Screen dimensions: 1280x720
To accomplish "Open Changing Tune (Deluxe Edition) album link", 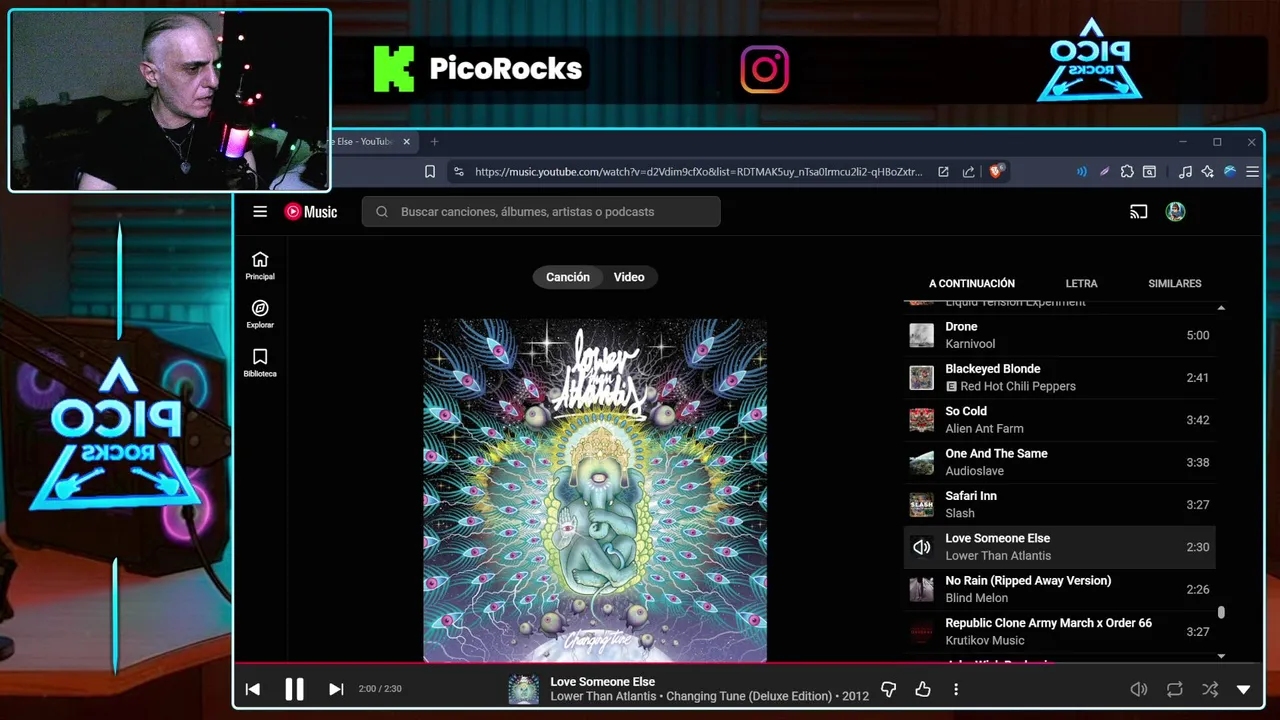I will [x=749, y=696].
